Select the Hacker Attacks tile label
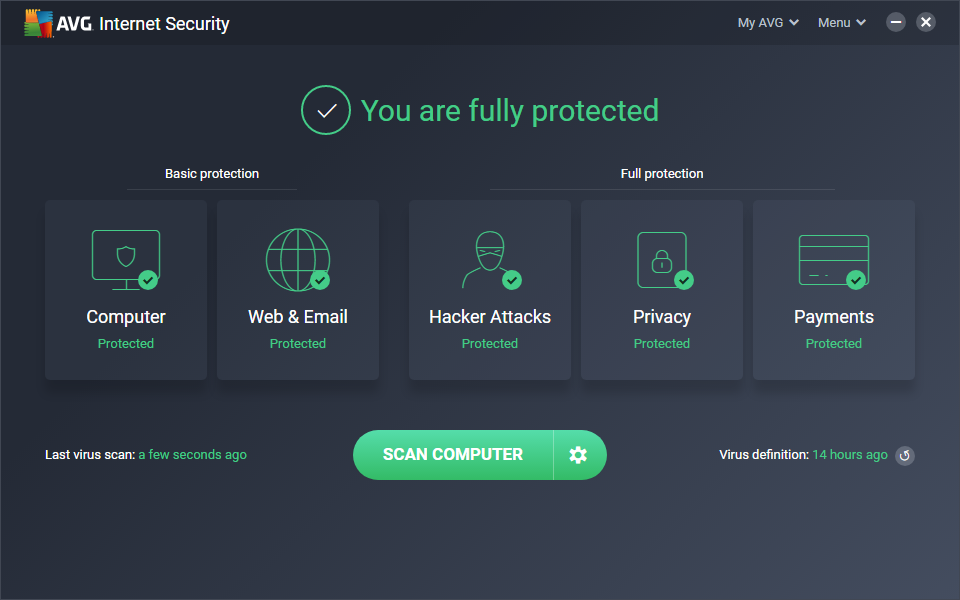 [490, 317]
